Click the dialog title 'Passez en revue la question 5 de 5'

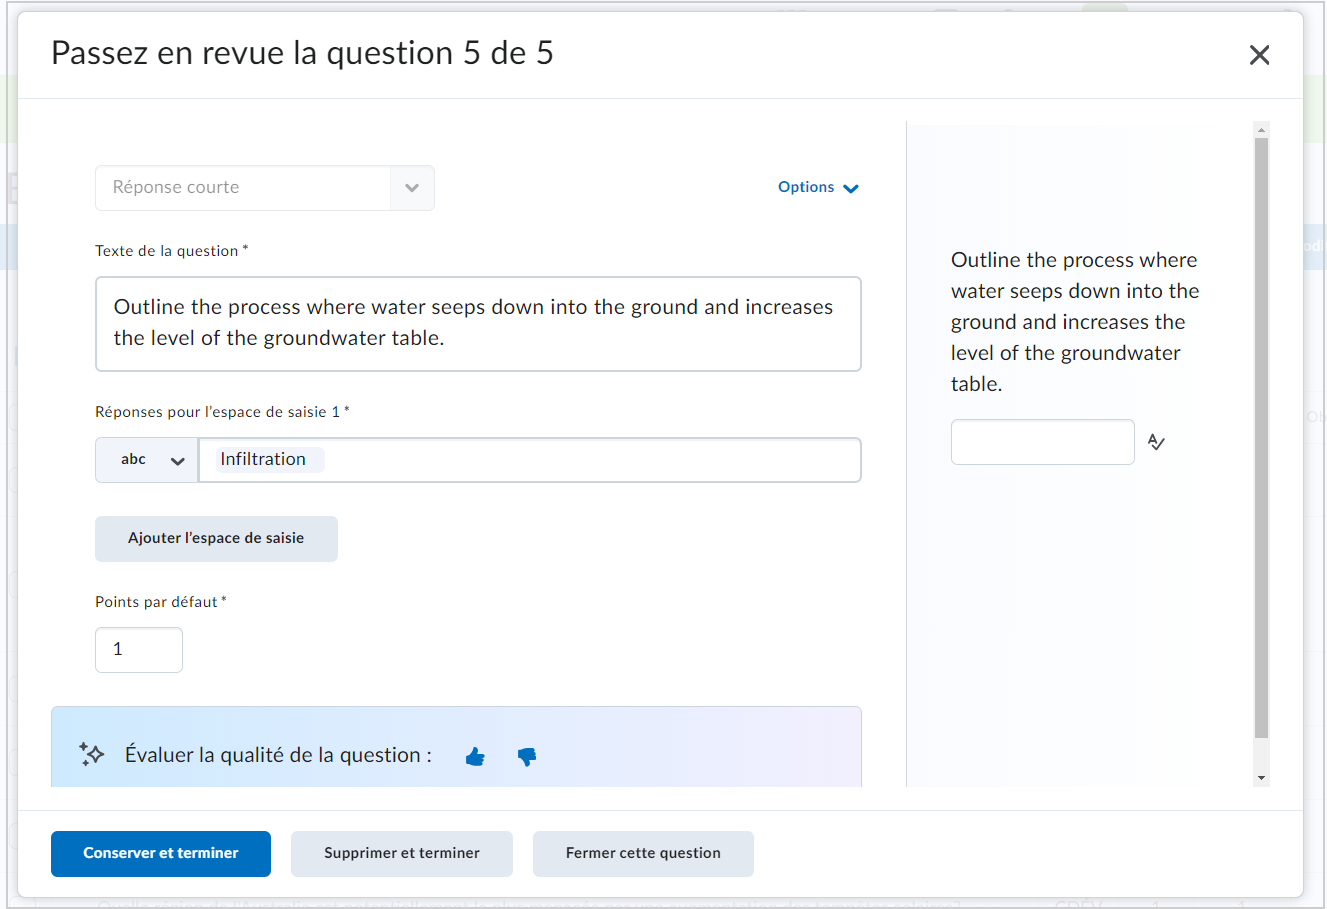(302, 53)
